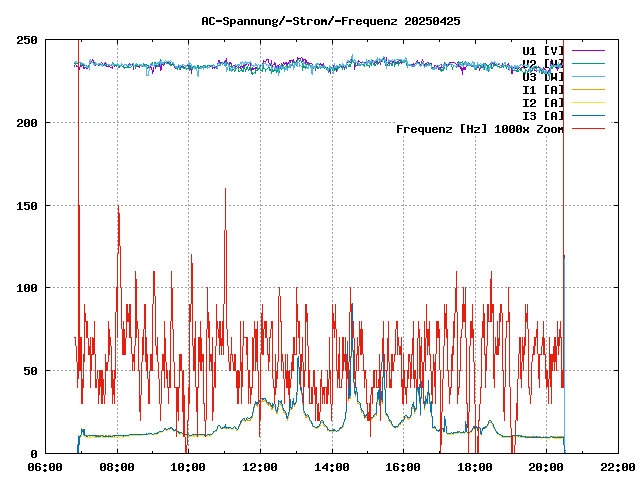Click the red Frequenz legend line sample

(x=589, y=129)
